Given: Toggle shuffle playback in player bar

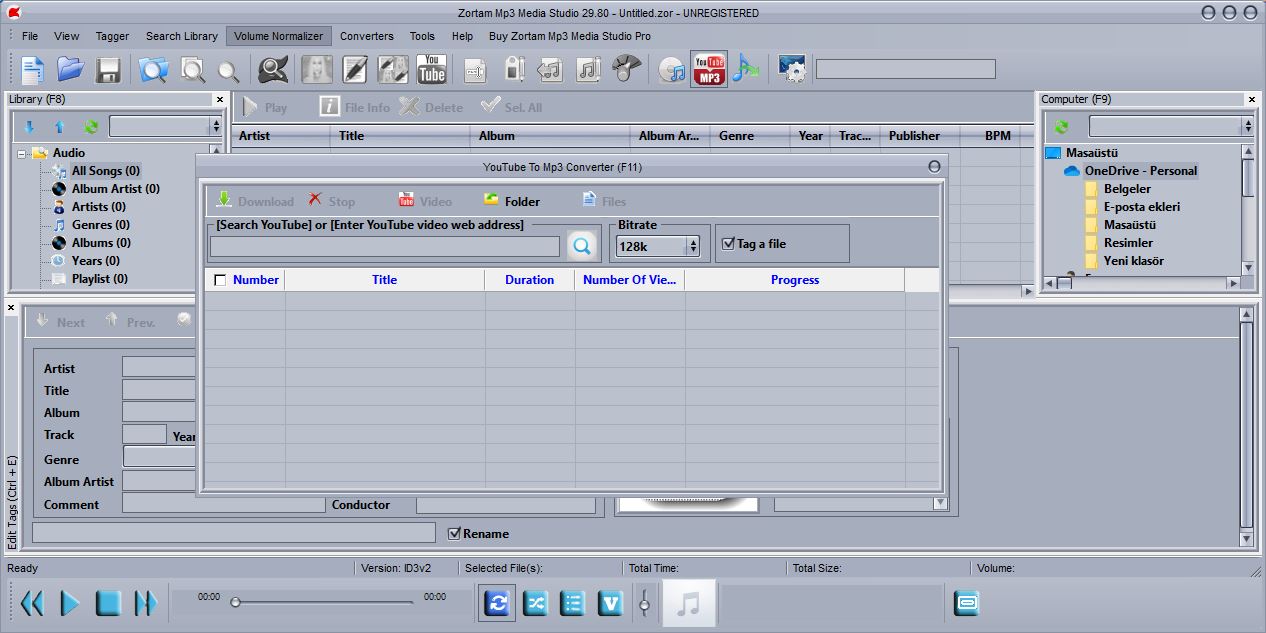Looking at the screenshot, I should 536,603.
